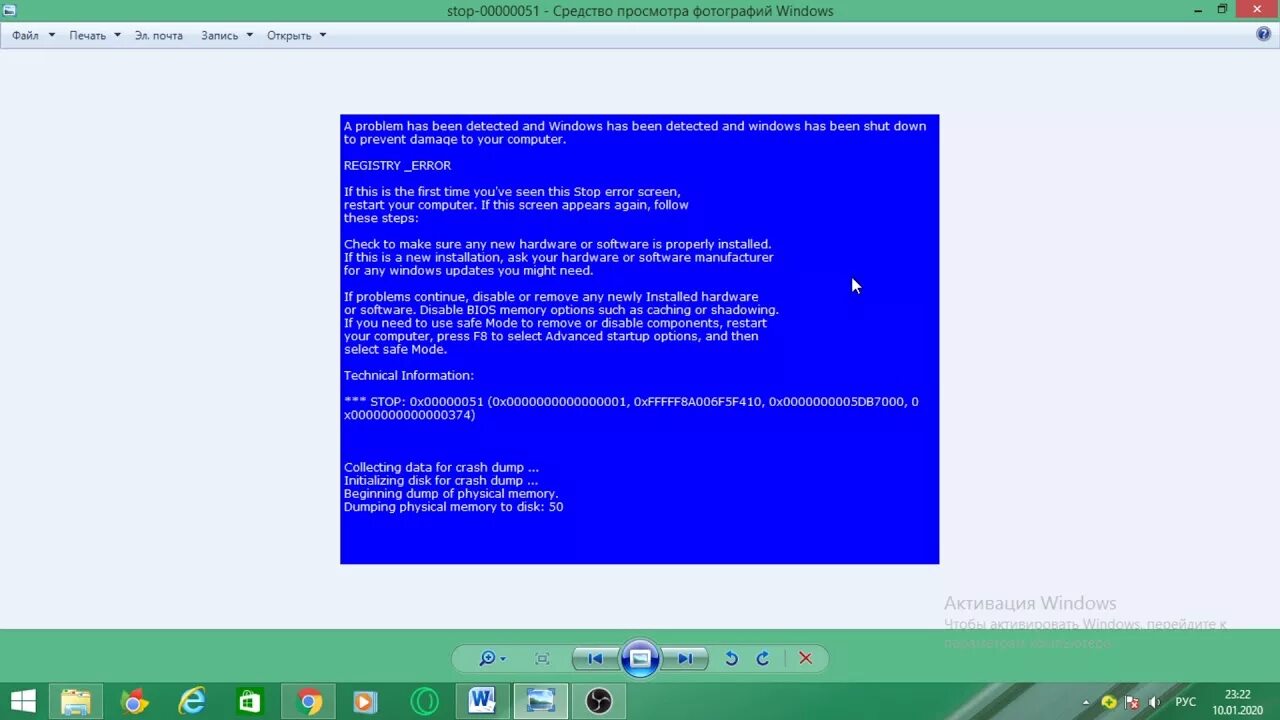Expand the Печать dropdown arrow
Image resolution: width=1280 pixels, height=720 pixels.
point(117,35)
